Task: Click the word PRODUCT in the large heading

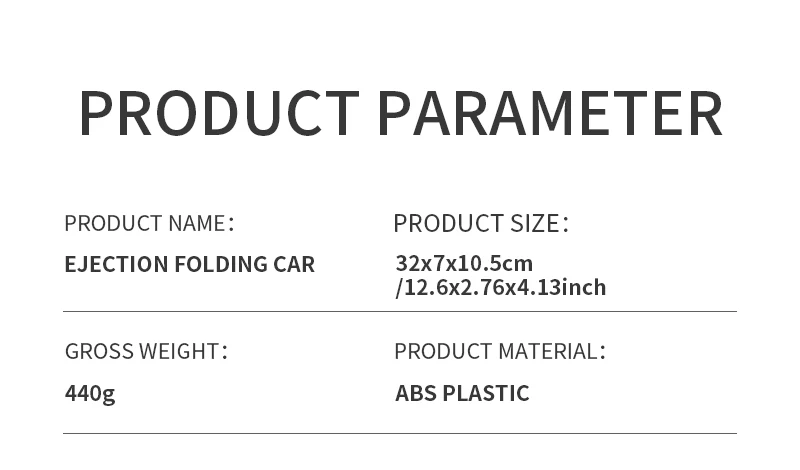Action: coord(219,113)
